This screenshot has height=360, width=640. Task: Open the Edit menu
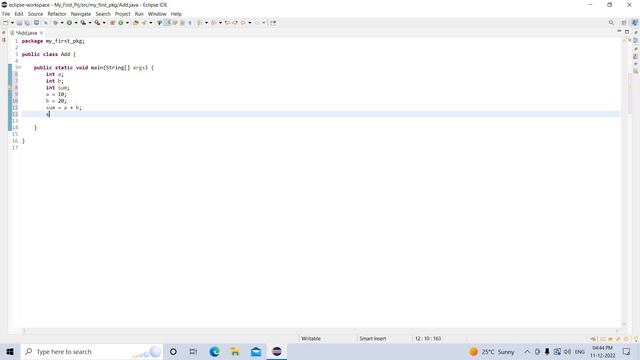(19, 14)
